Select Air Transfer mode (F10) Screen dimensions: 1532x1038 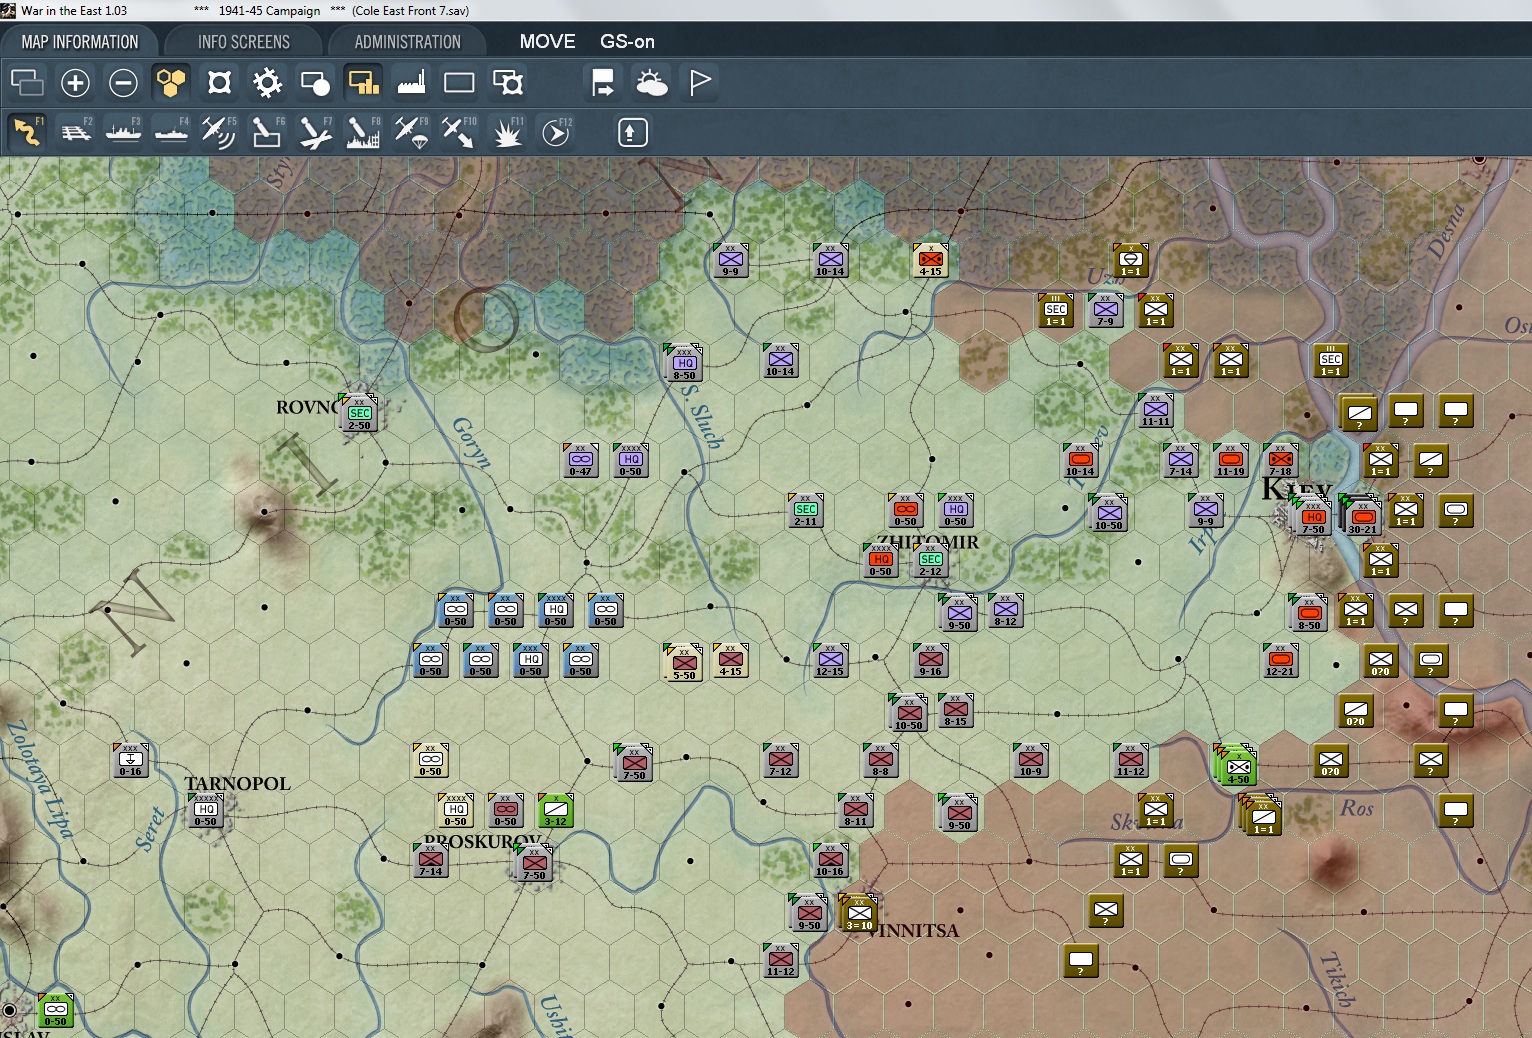pyautogui.click(x=459, y=132)
